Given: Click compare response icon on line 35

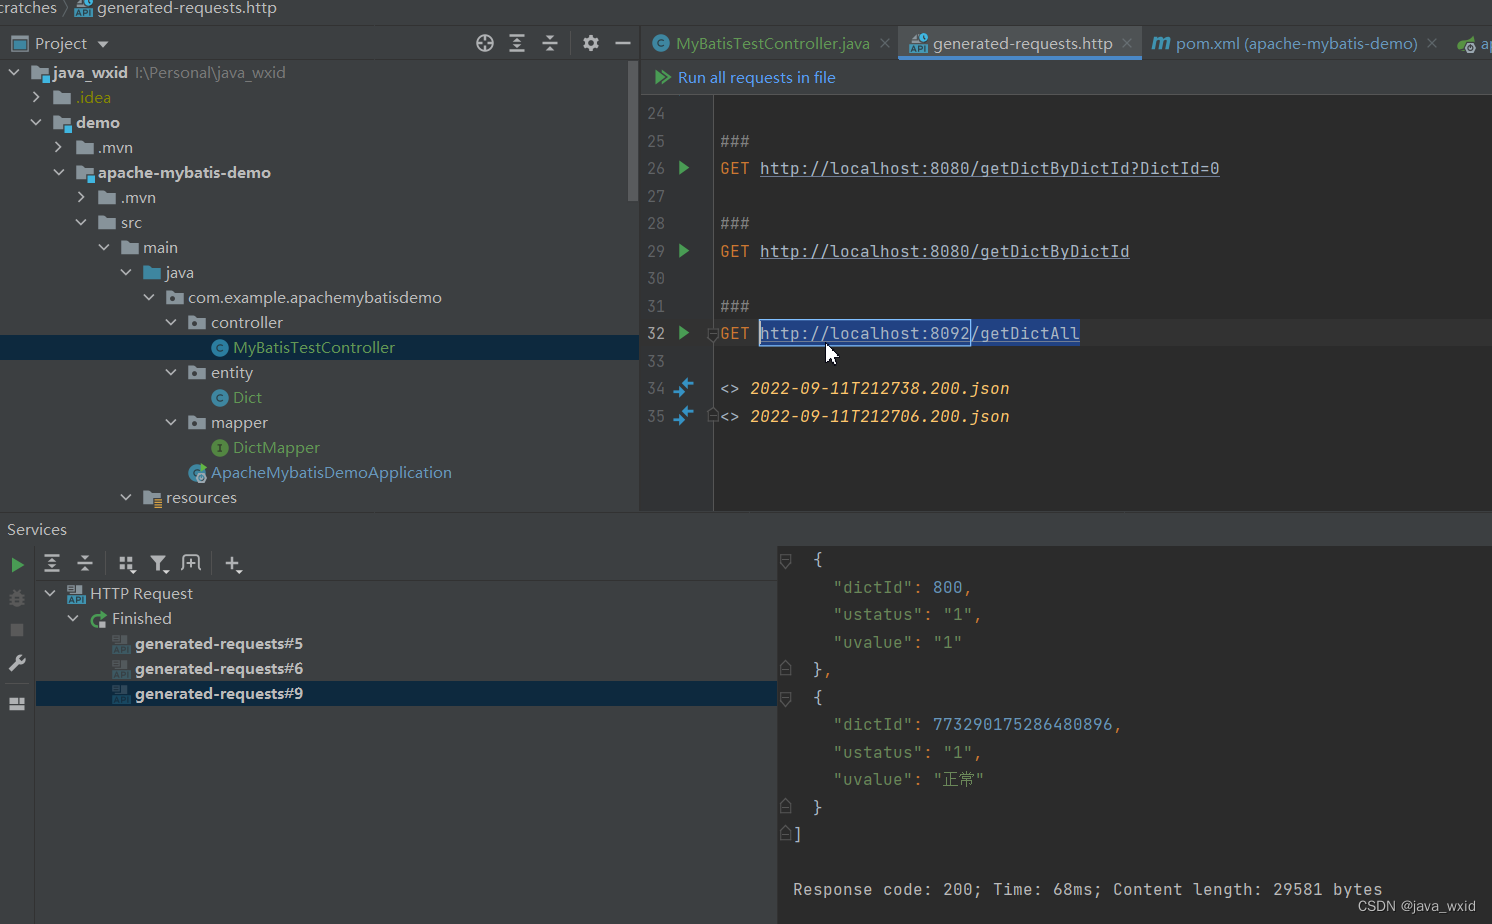Looking at the screenshot, I should coord(684,415).
